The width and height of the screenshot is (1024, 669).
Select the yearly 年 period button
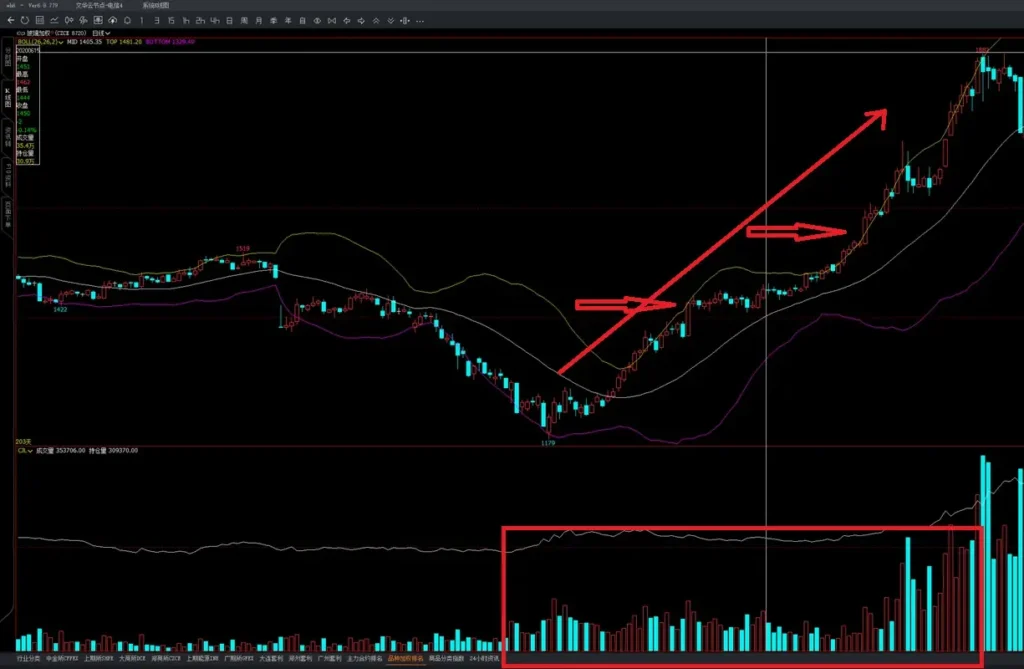(288, 21)
